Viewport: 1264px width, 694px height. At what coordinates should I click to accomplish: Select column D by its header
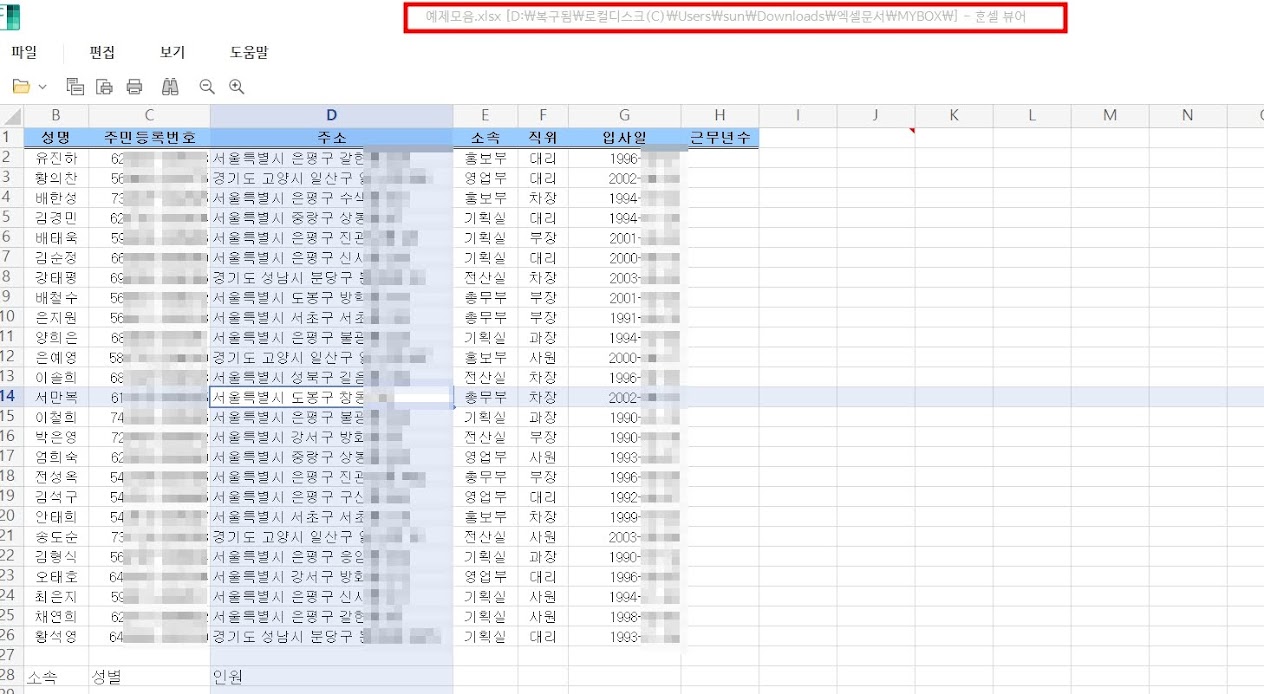(x=331, y=114)
